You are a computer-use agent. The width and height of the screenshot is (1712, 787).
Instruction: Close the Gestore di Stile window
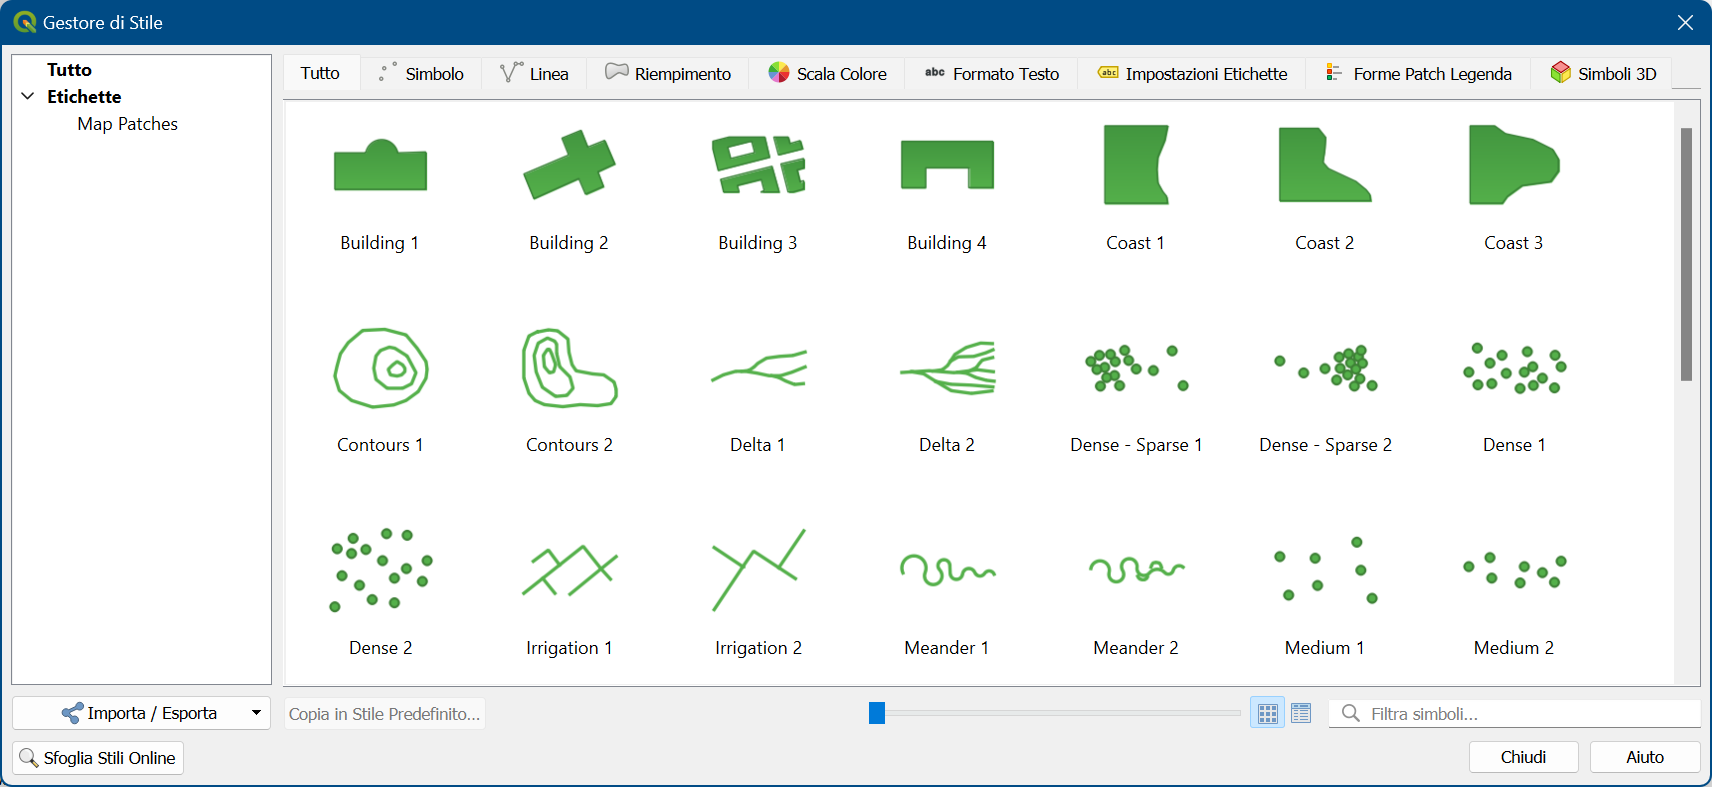pyautogui.click(x=1685, y=22)
